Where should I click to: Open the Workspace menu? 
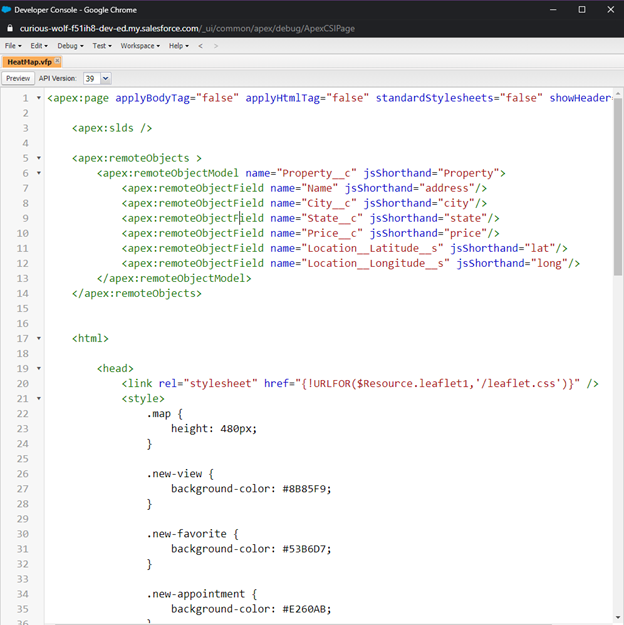[140, 46]
